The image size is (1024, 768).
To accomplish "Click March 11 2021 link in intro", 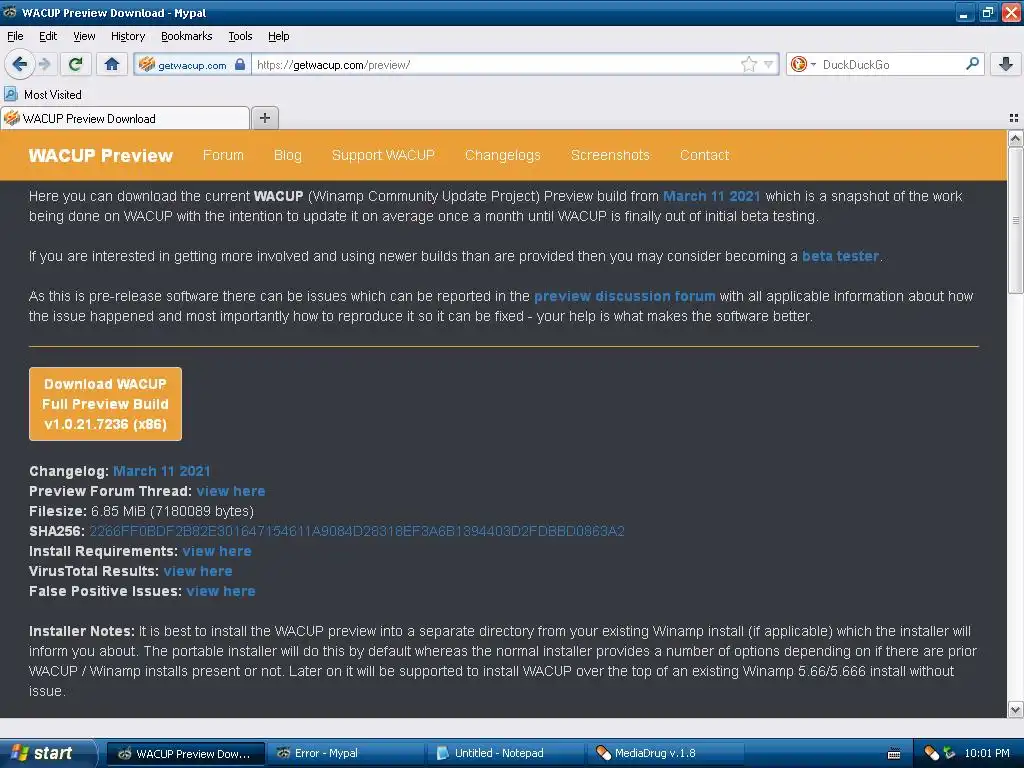I will pyautogui.click(x=711, y=196).
